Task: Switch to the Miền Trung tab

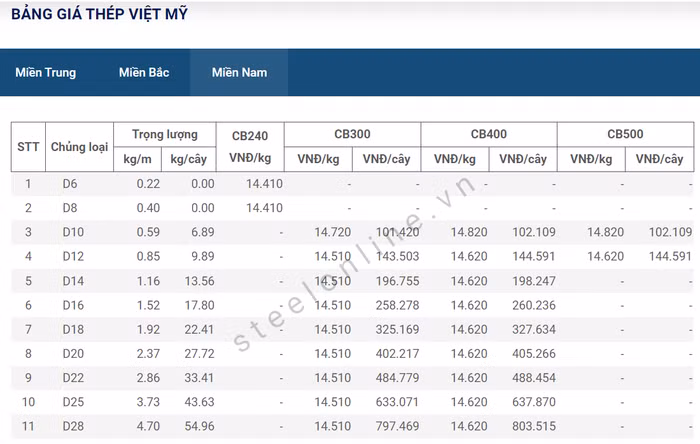Action: (x=45, y=73)
